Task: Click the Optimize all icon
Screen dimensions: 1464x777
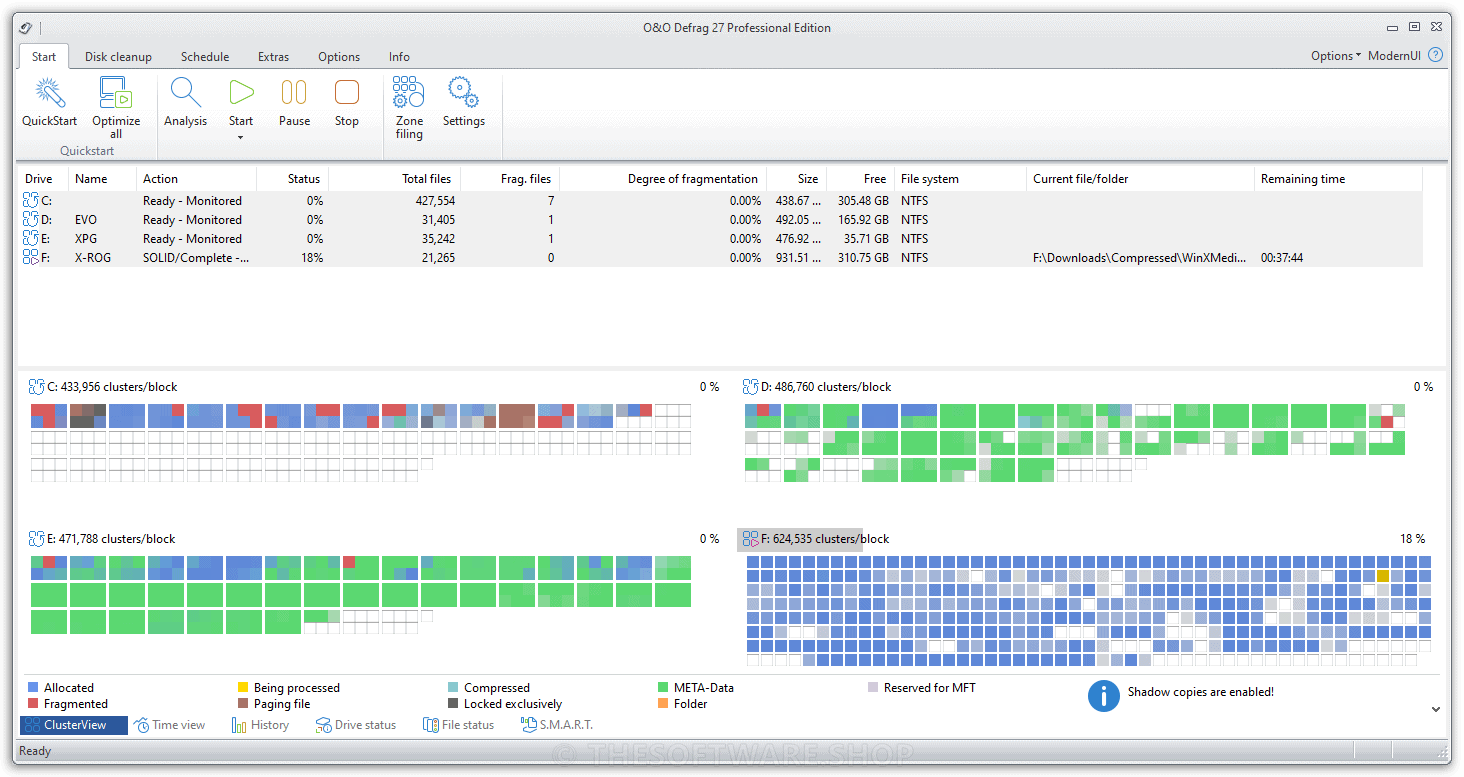Action: (x=116, y=93)
